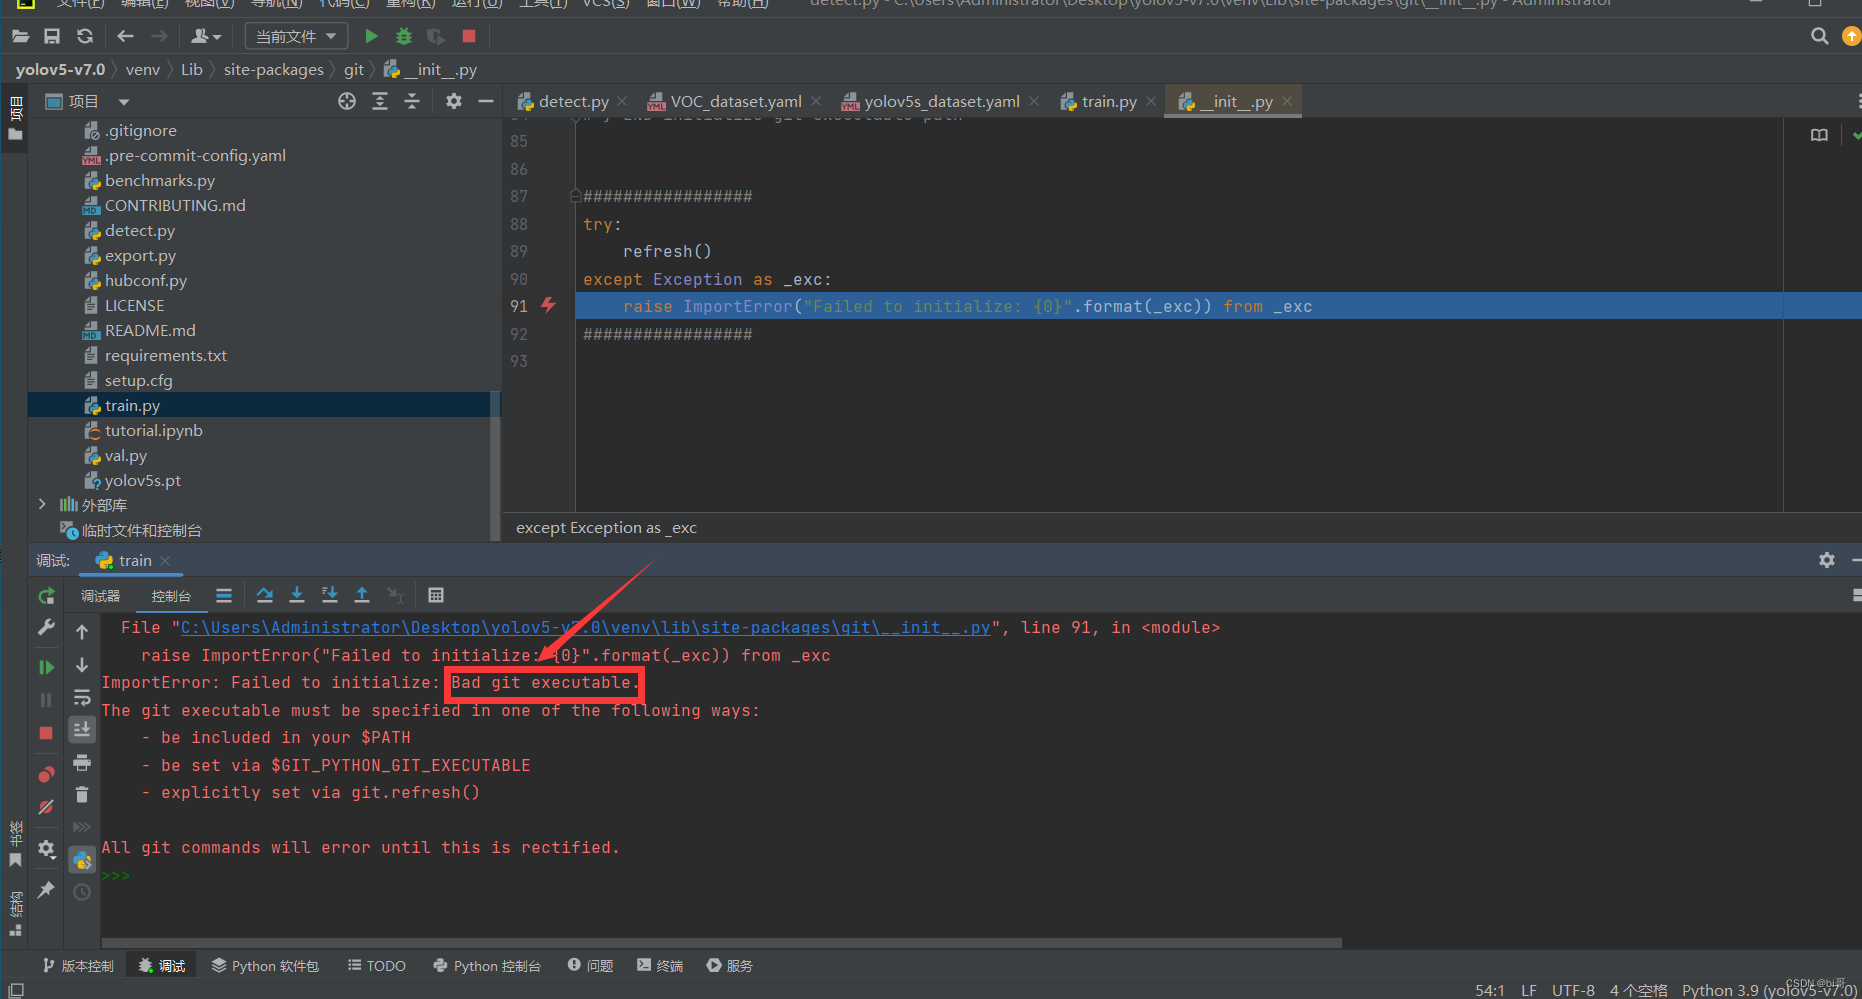Open 版本控制 tool window
Viewport: 1862px width, 999px height.
[78, 966]
